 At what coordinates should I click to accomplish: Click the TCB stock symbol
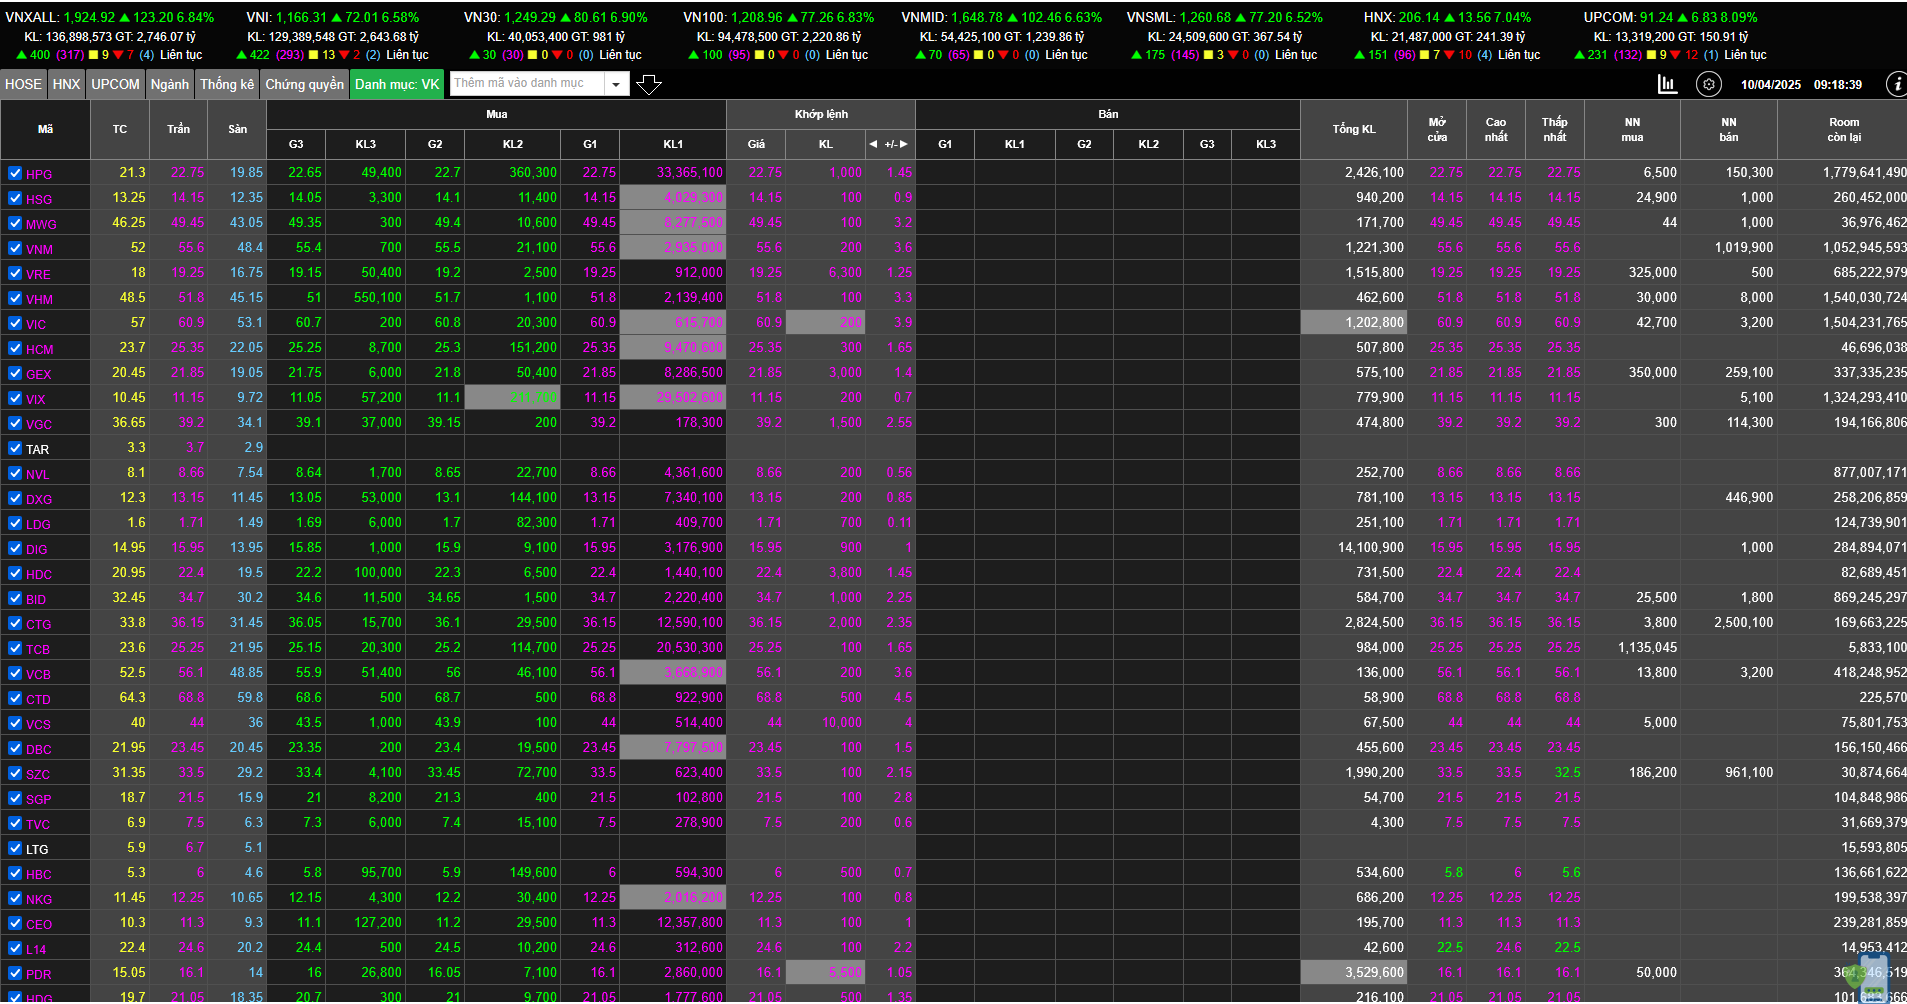38,649
